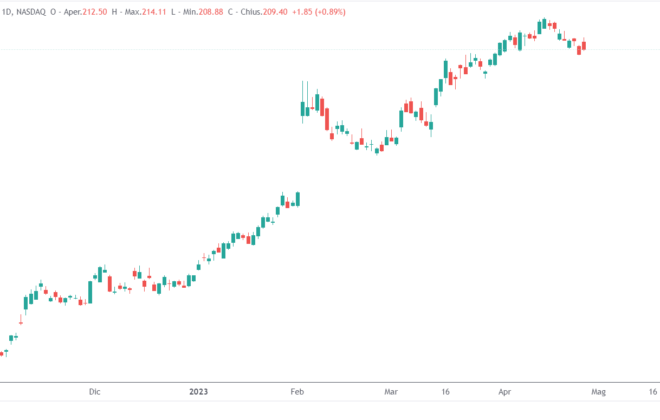Viewport: 660px width, 420px height.
Task: Select the 2023 year label on time axis
Action: (200, 393)
